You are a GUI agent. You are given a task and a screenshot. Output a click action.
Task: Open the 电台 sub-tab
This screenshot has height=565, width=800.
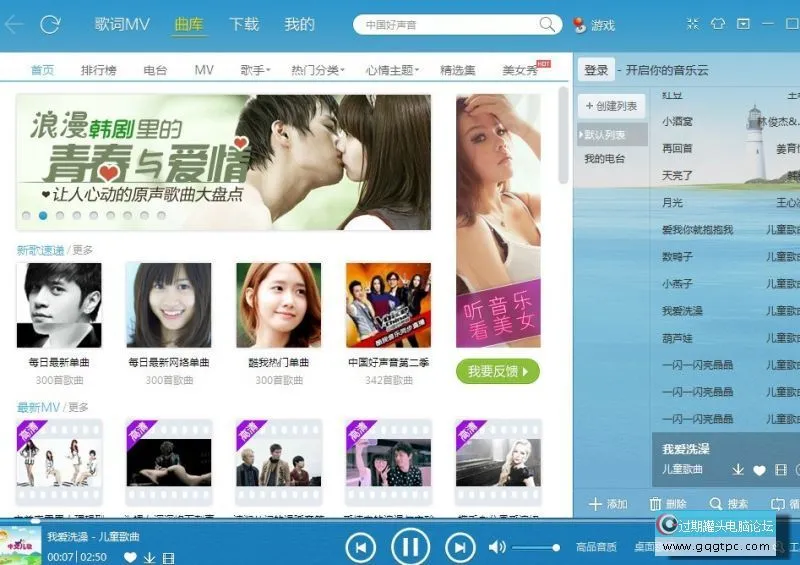point(155,70)
